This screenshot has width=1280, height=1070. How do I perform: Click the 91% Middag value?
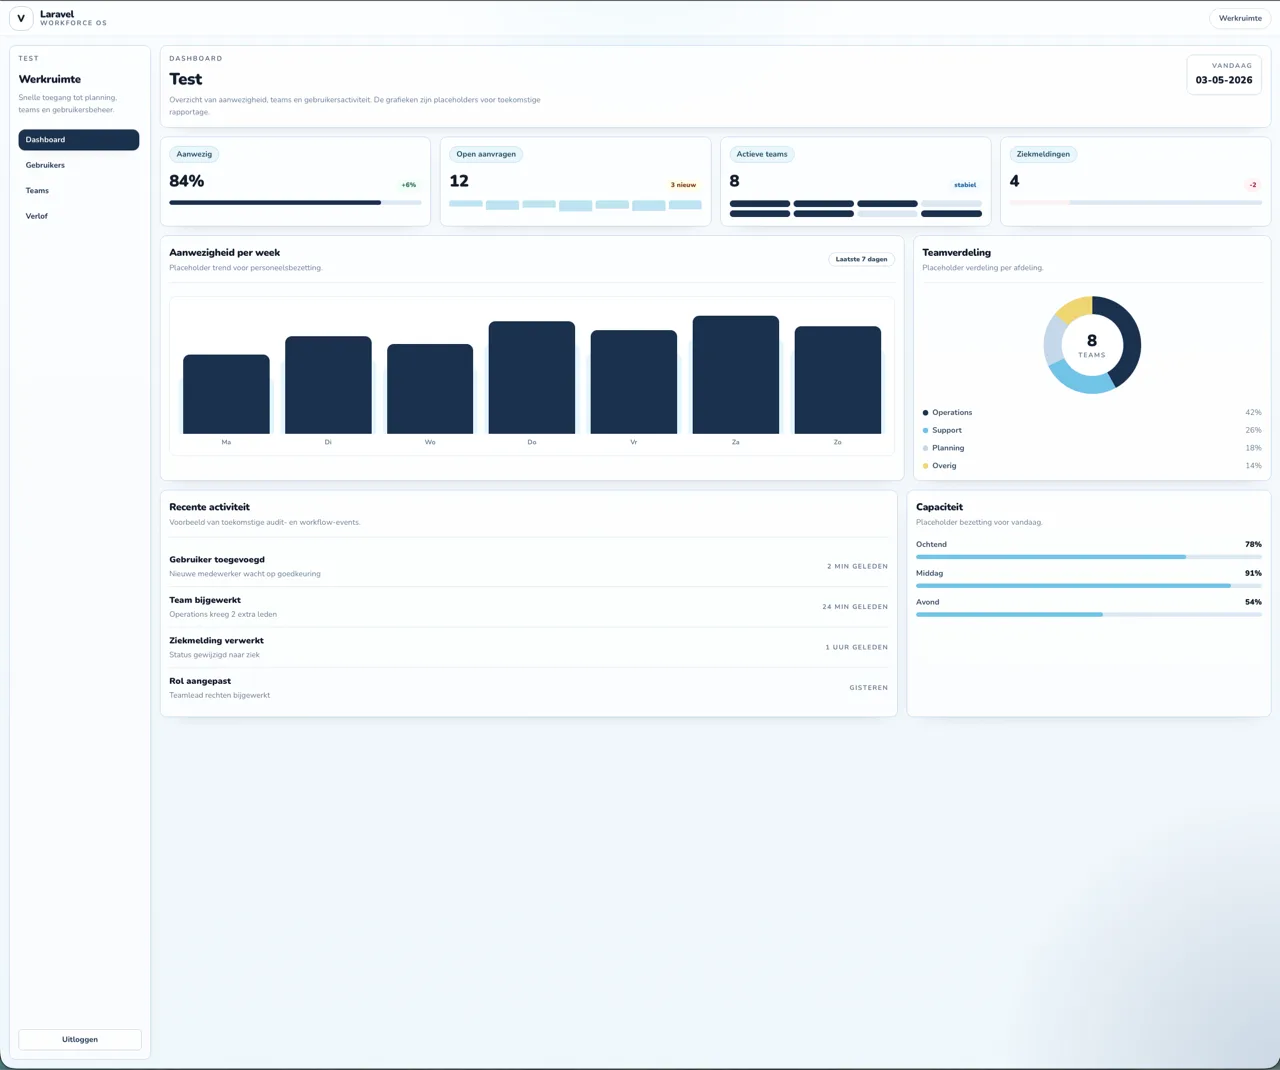1253,573
